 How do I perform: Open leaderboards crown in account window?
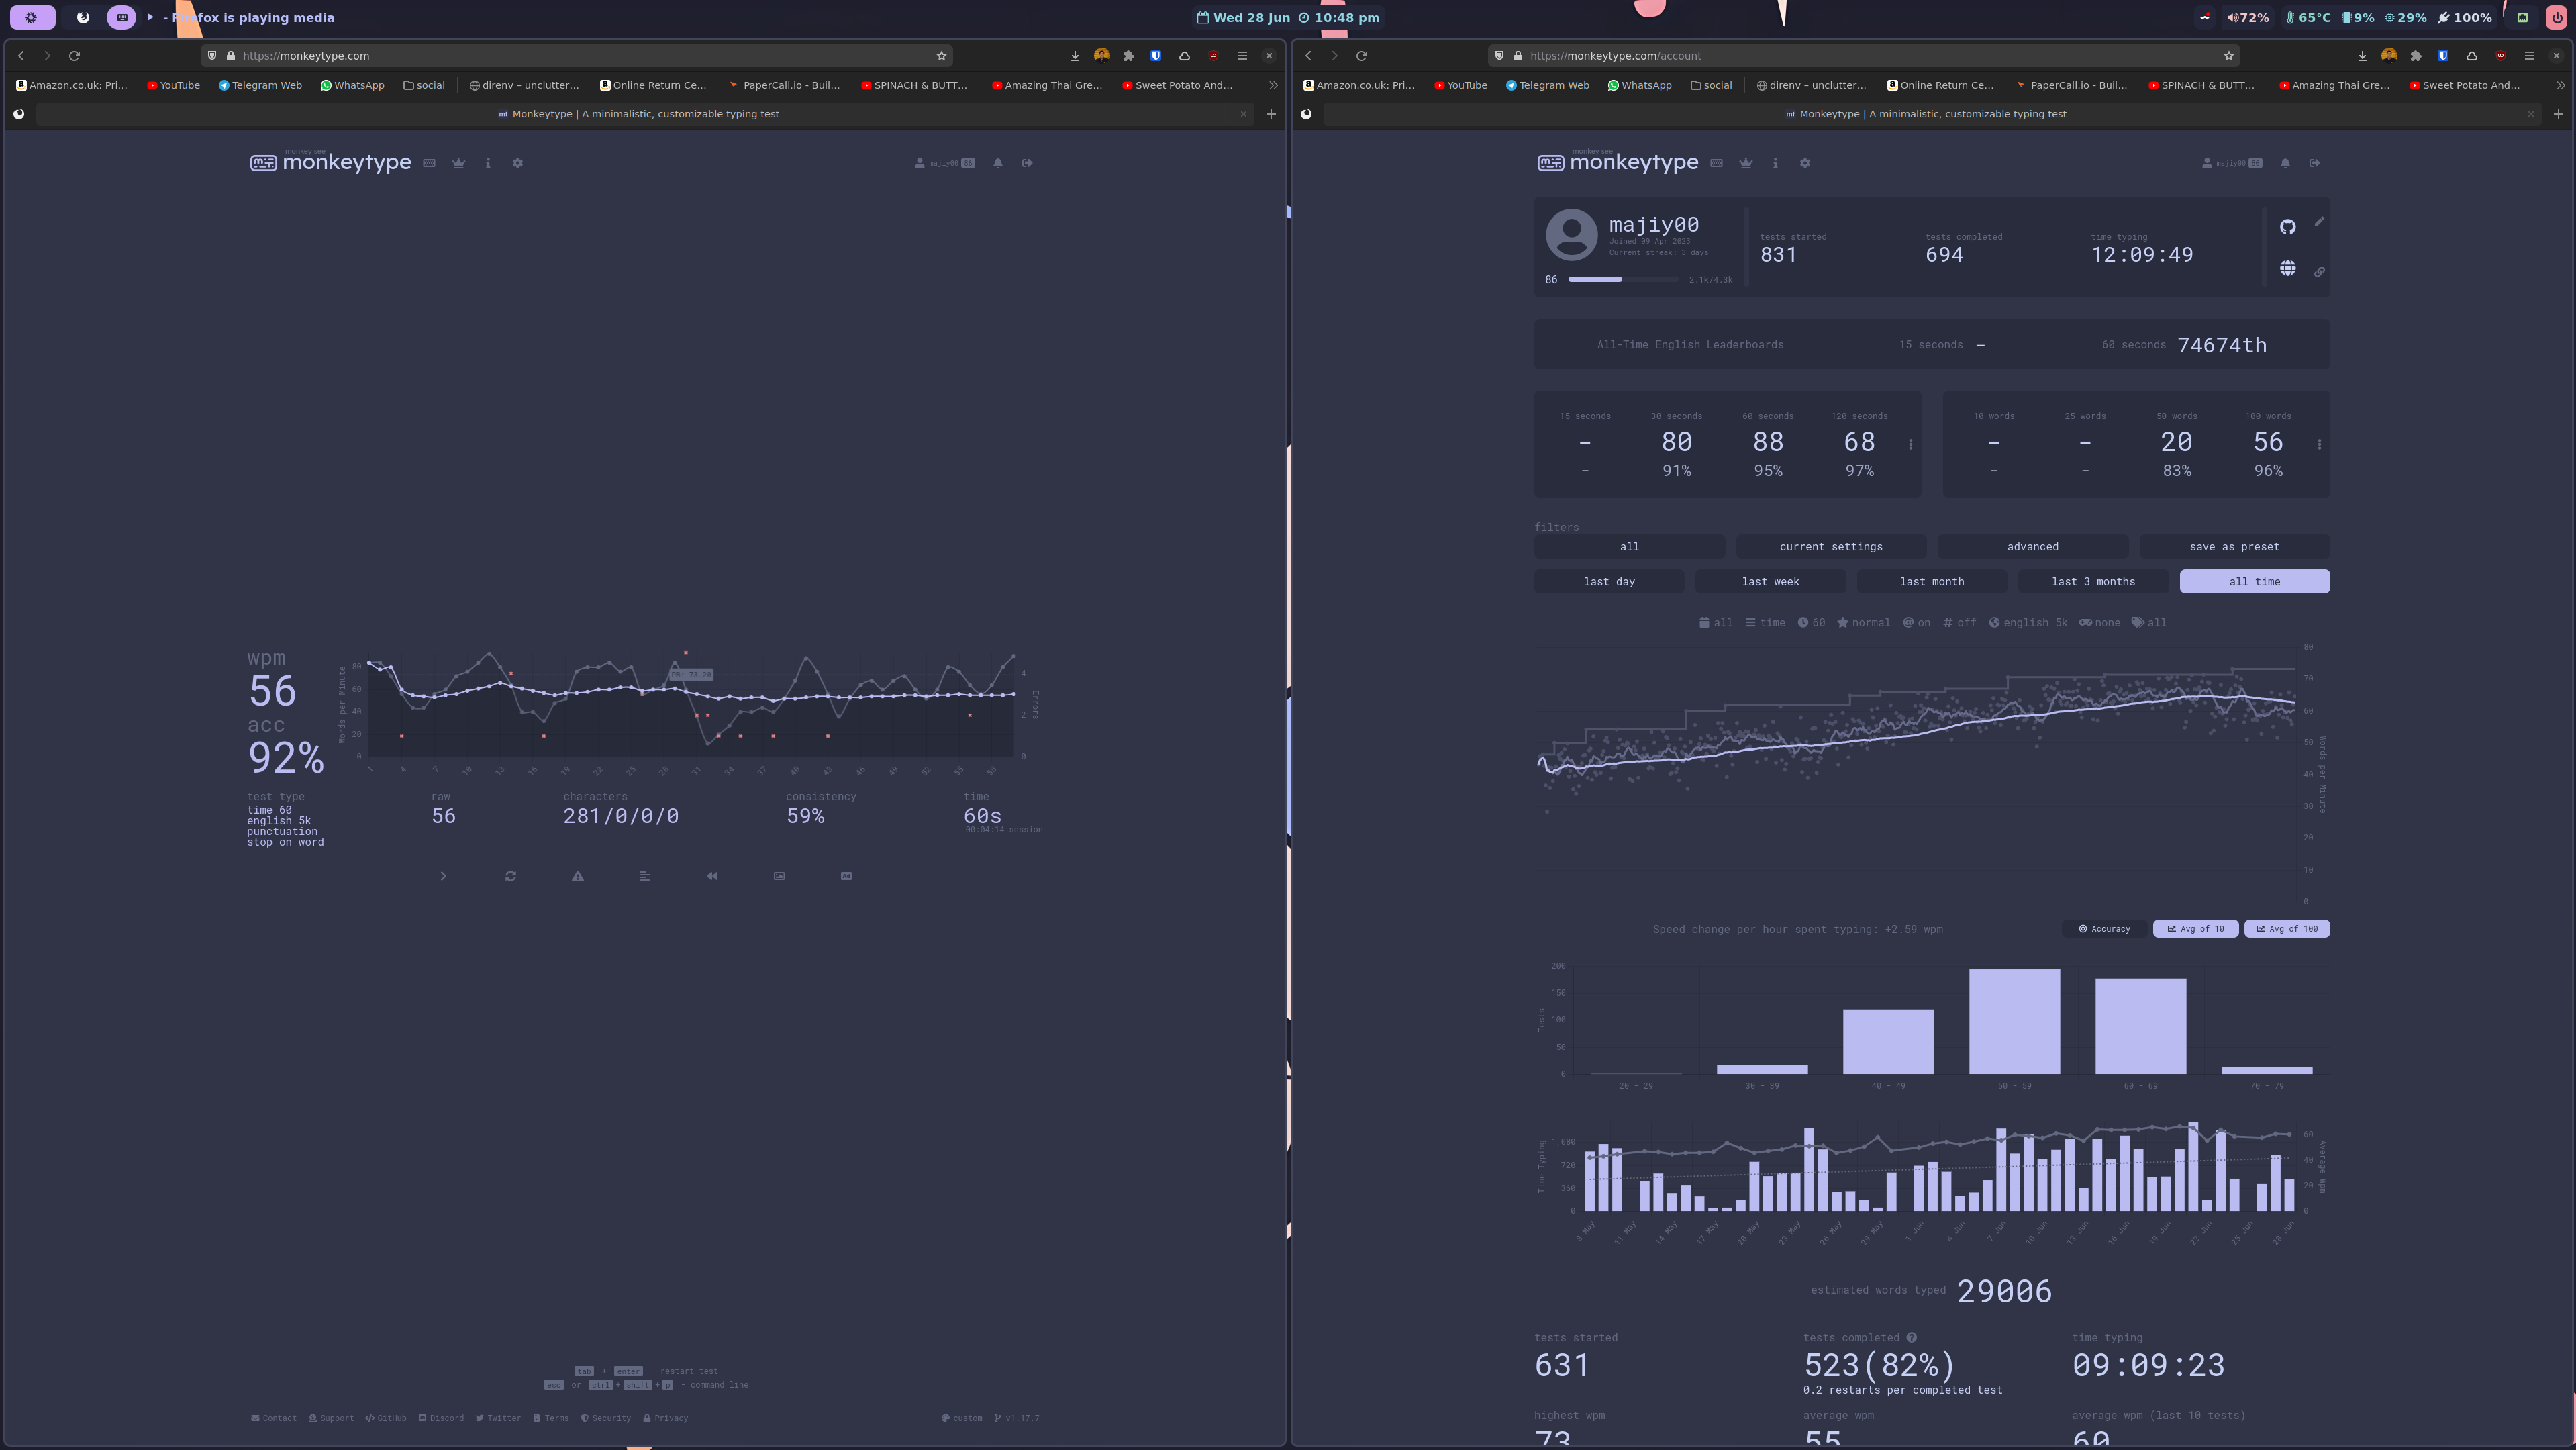click(x=1745, y=163)
